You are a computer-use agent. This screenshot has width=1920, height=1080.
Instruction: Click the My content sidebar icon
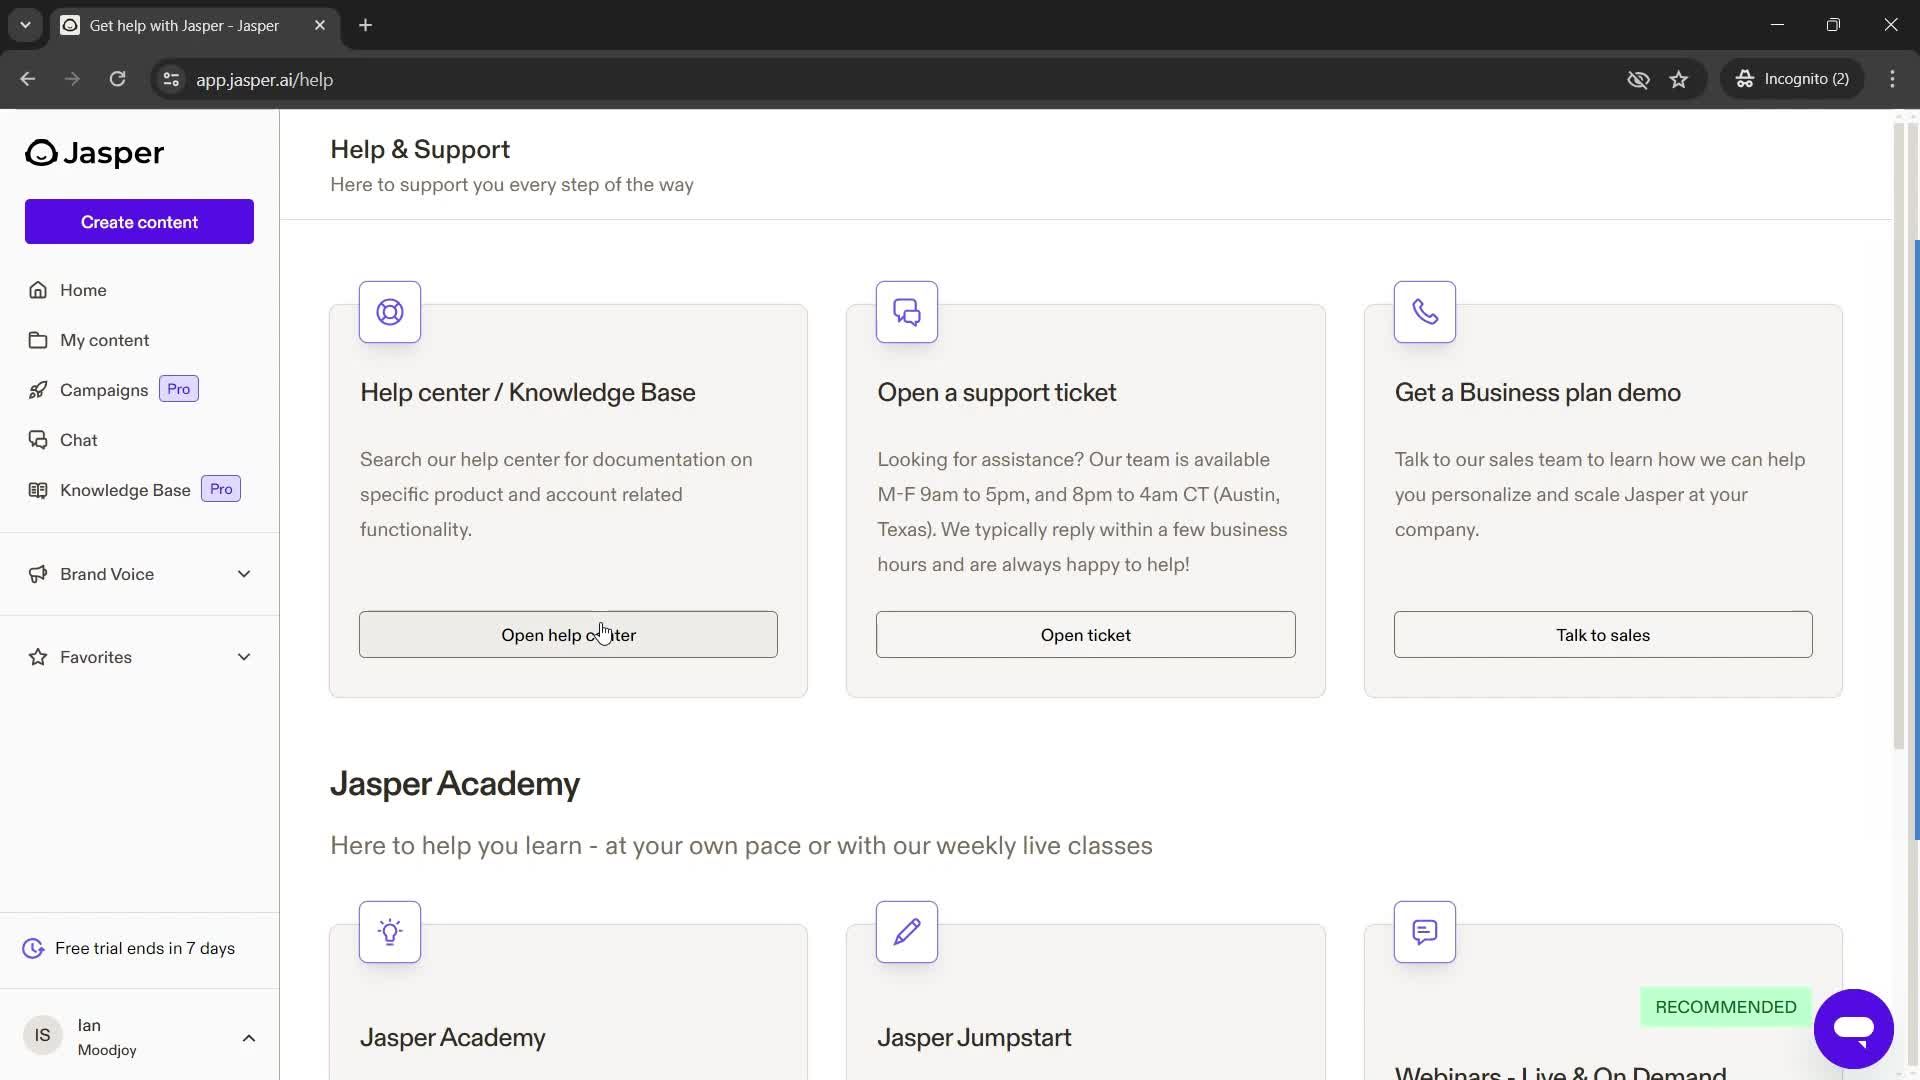click(x=37, y=339)
